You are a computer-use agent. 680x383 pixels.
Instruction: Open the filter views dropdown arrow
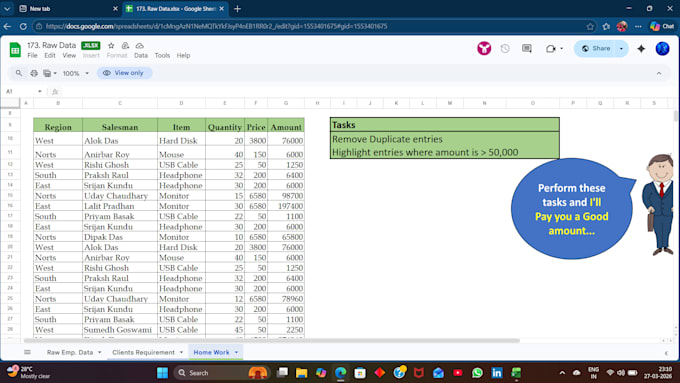[55, 73]
